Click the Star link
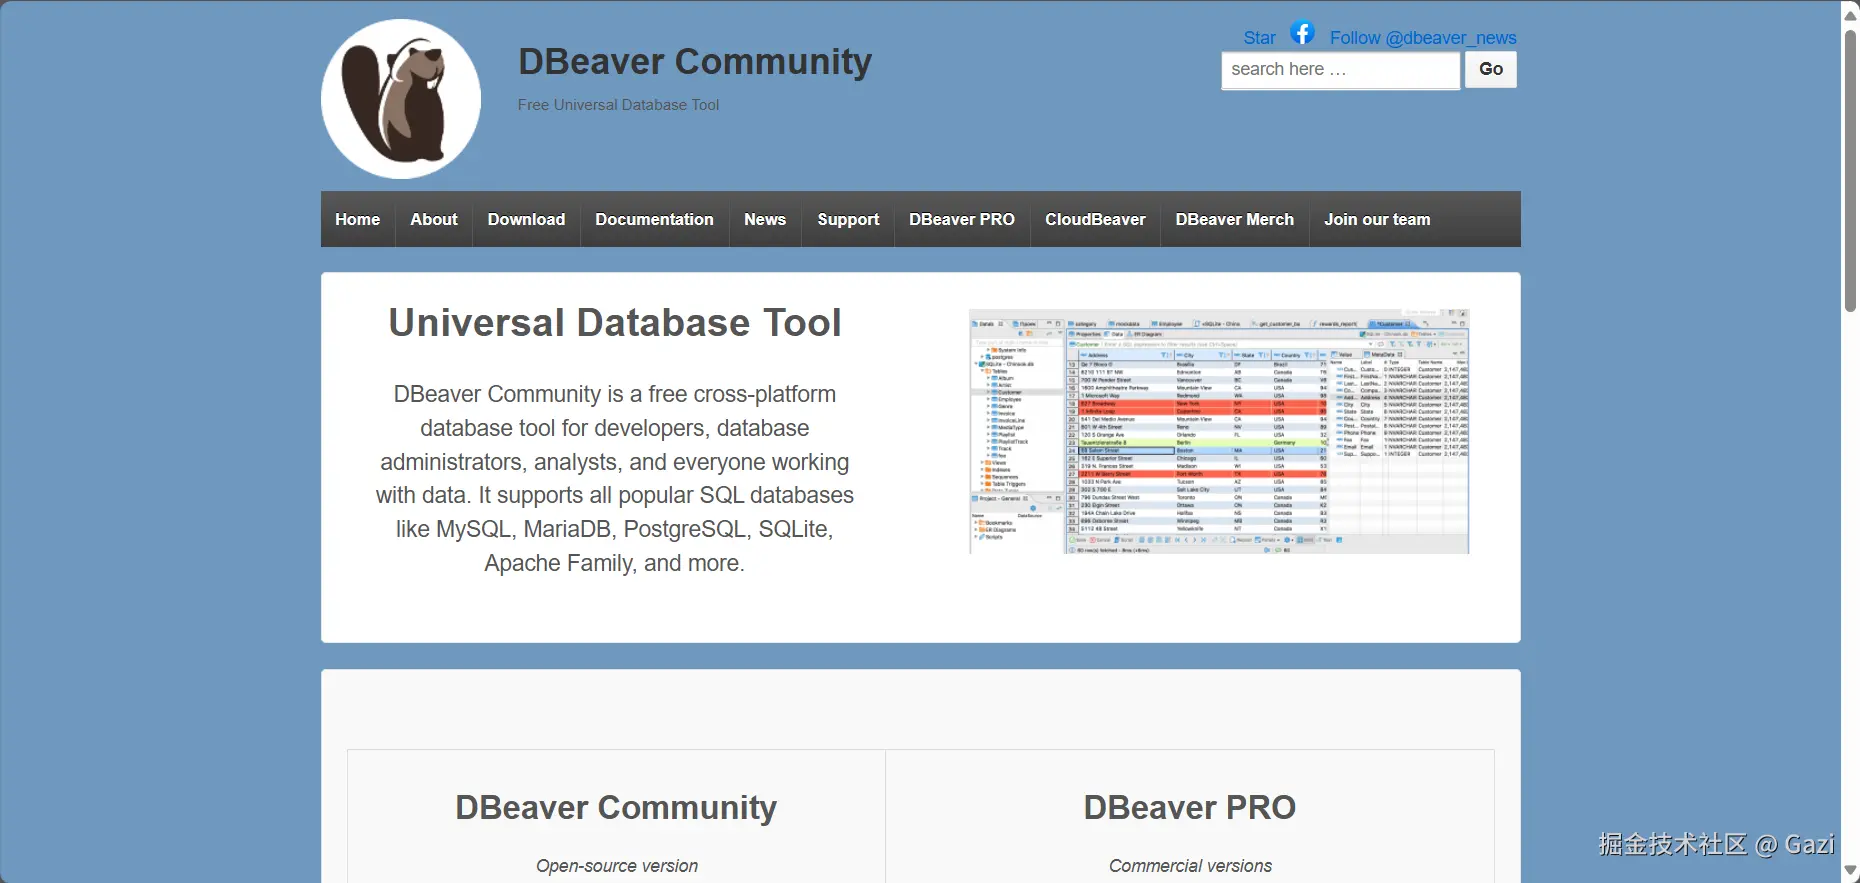 (1259, 38)
